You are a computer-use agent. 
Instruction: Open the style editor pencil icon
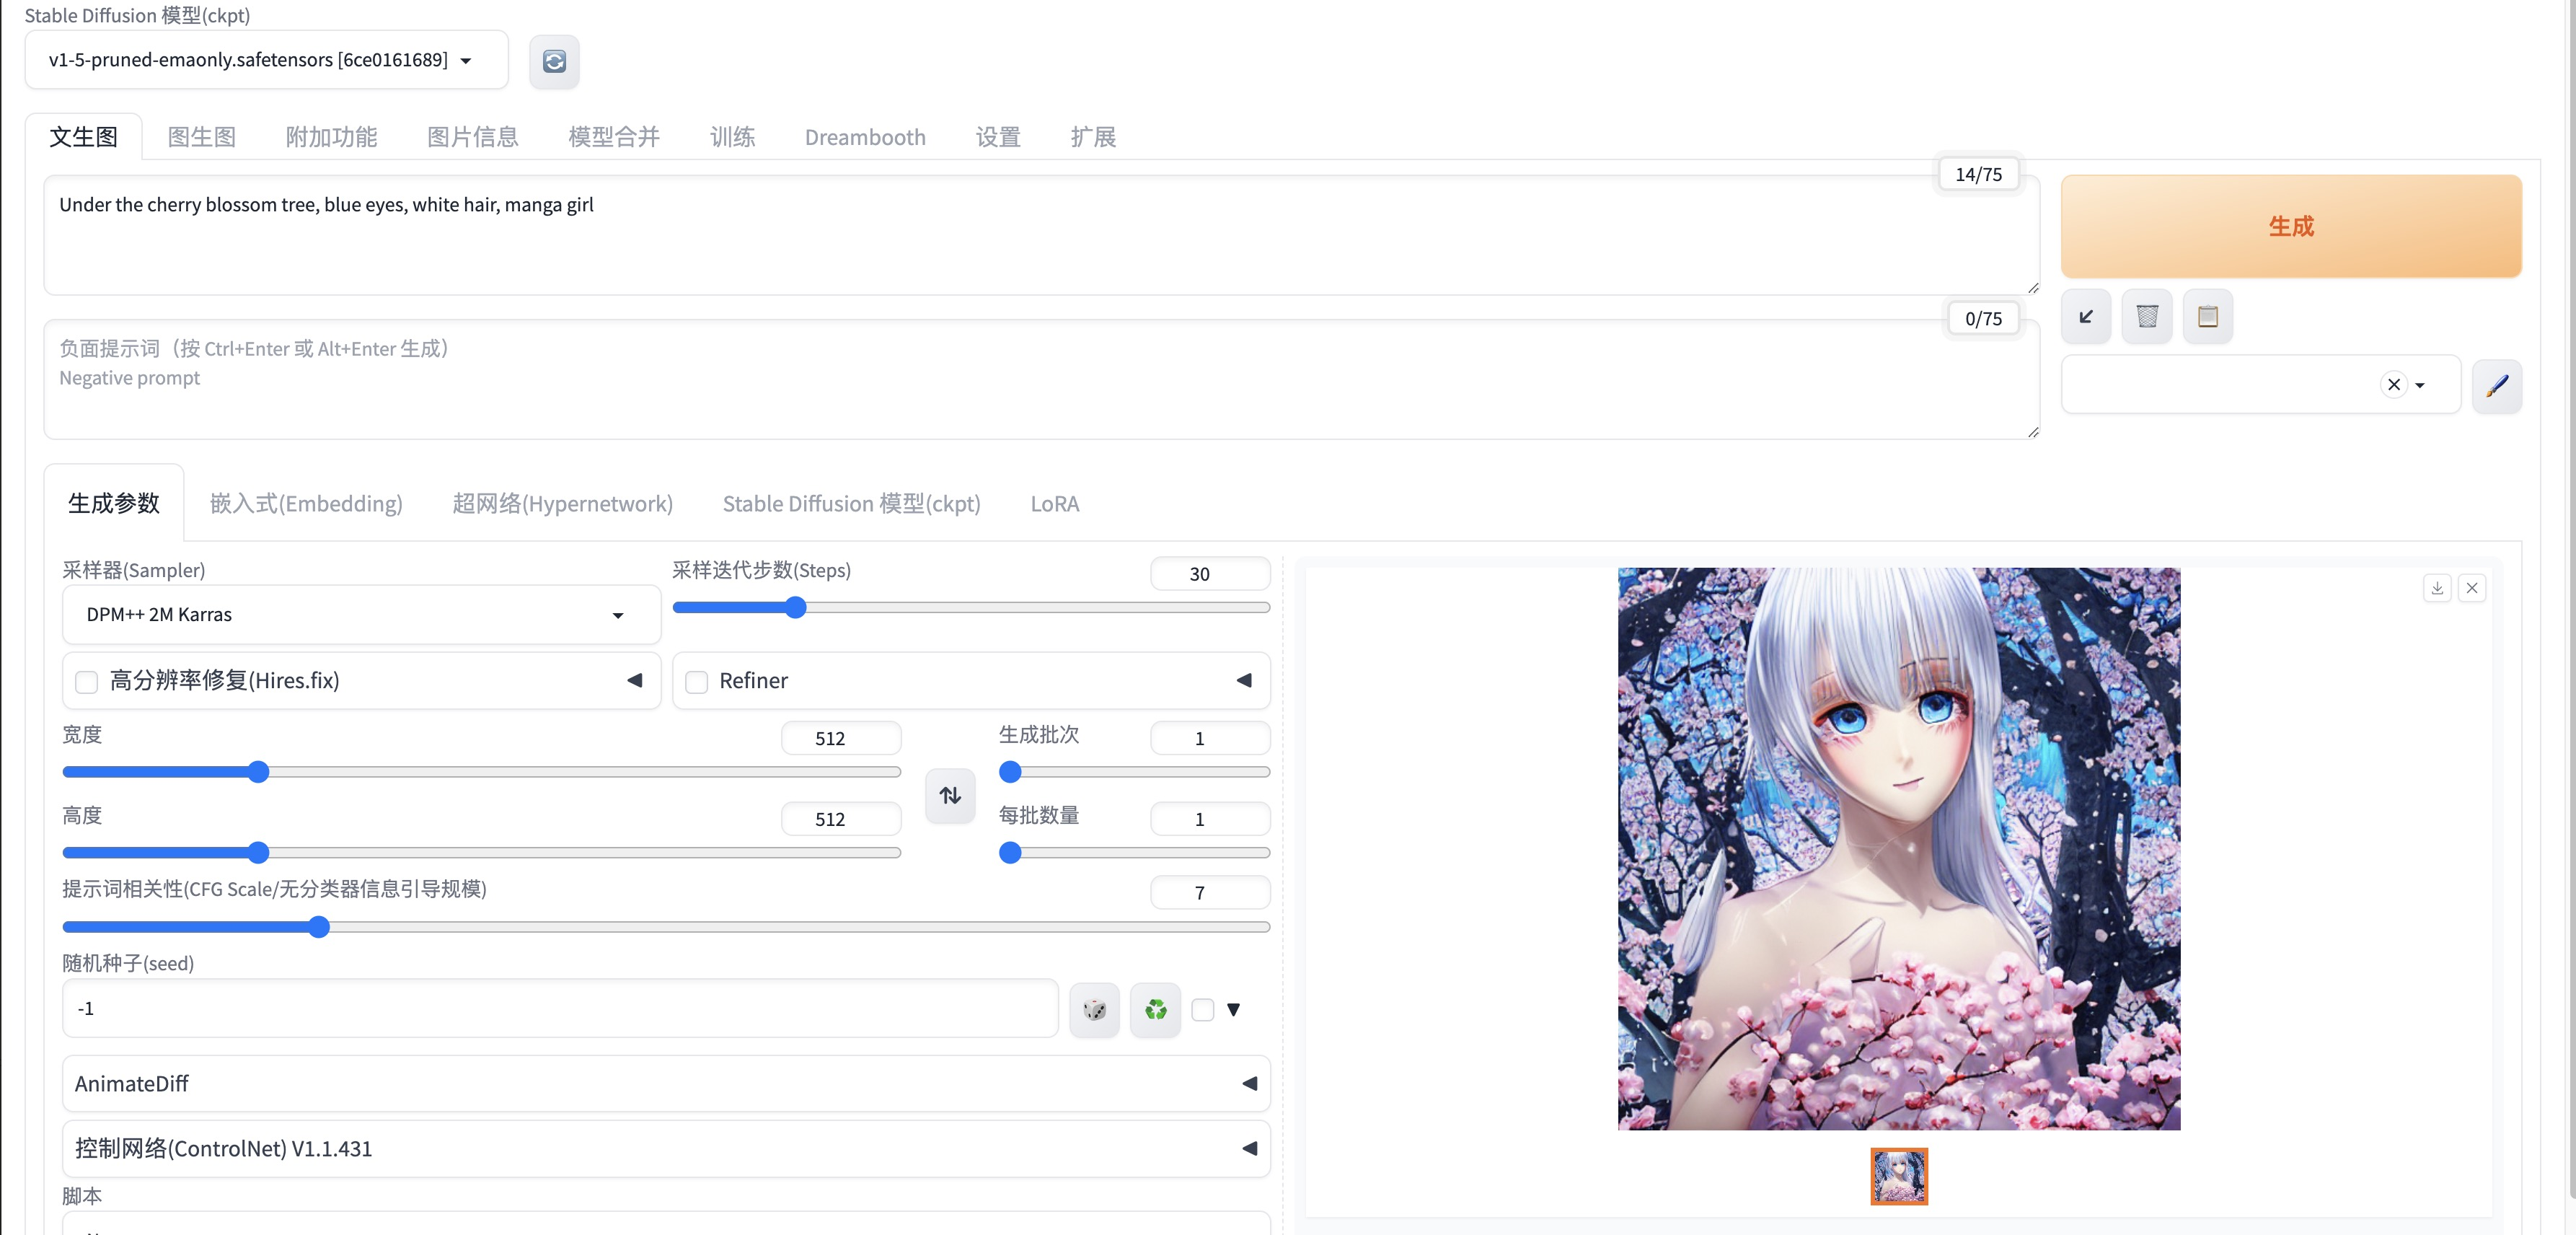coord(2497,386)
